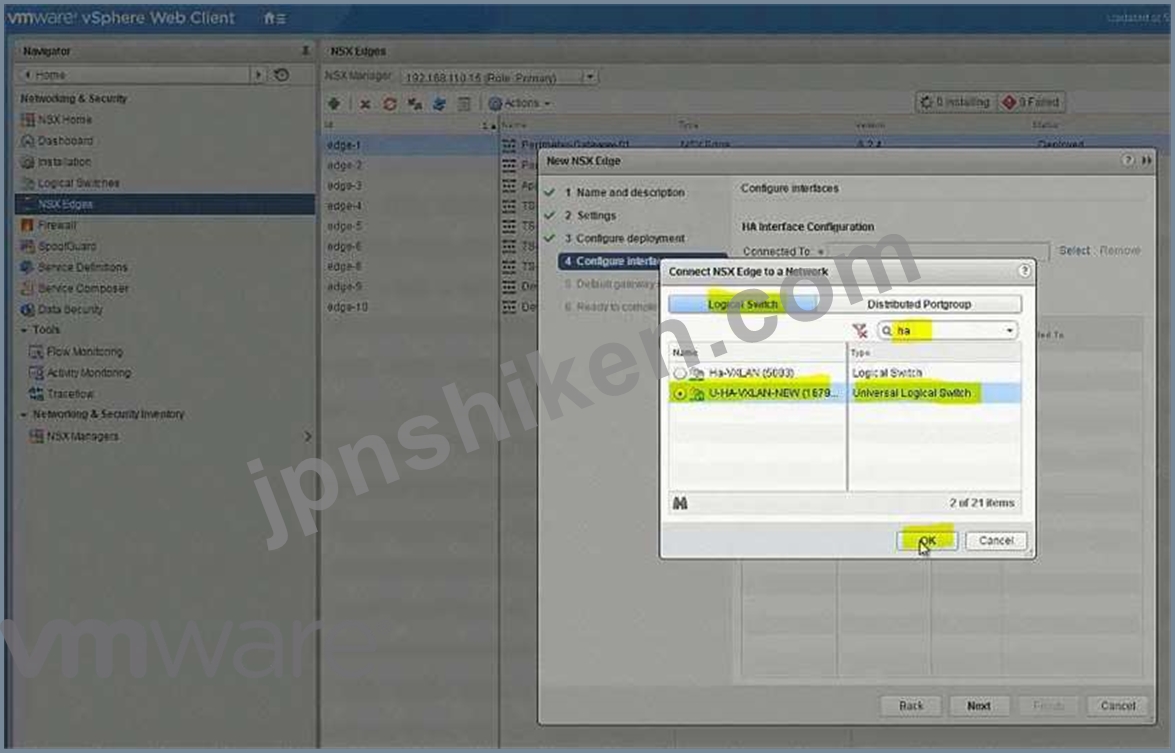1175x753 pixels.
Task: Click Next in the New NSX Edge wizard
Action: [x=979, y=706]
